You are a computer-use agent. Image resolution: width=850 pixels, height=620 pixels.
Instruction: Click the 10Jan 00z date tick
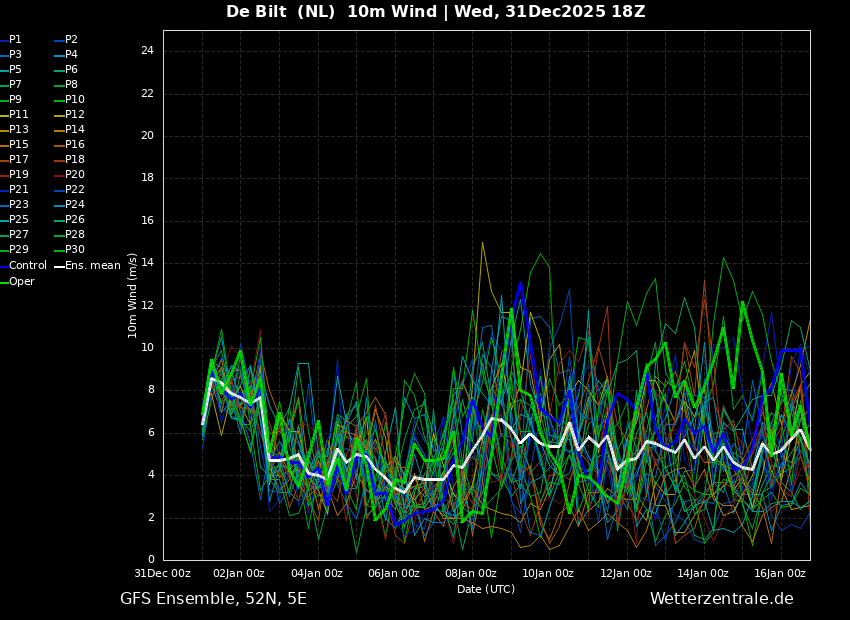(549, 573)
